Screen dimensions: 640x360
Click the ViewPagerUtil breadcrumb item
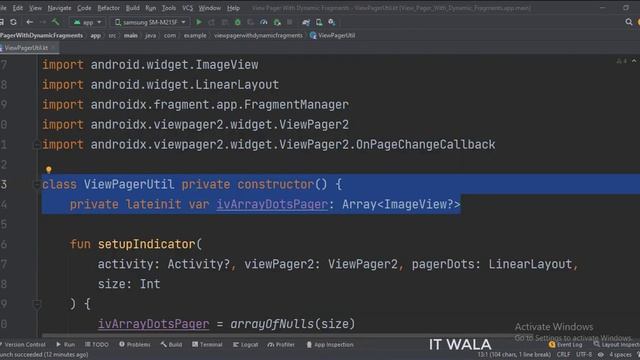332,36
